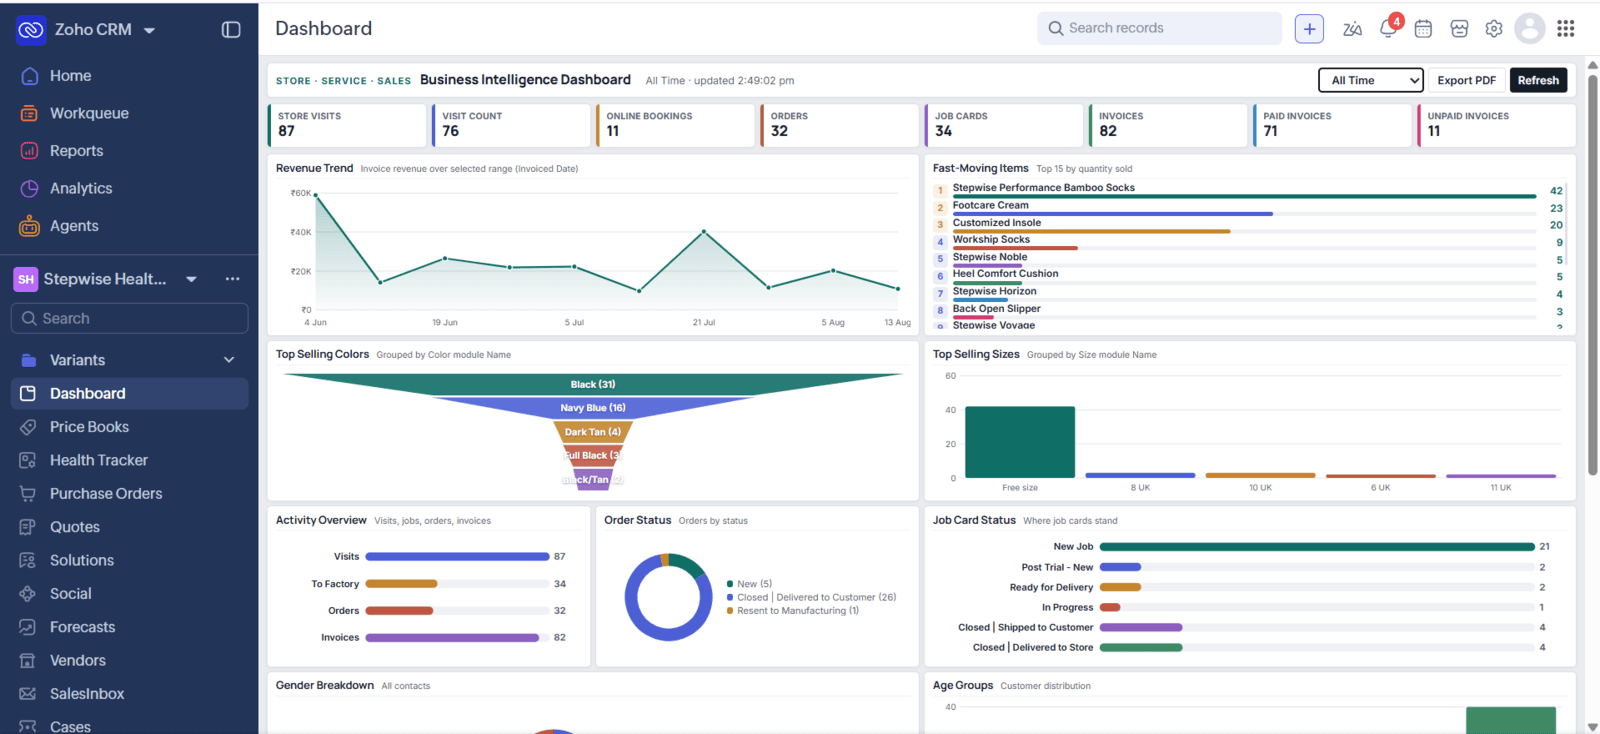
Task: Click the Unpaid Invoices 11 card
Action: coord(1496,125)
